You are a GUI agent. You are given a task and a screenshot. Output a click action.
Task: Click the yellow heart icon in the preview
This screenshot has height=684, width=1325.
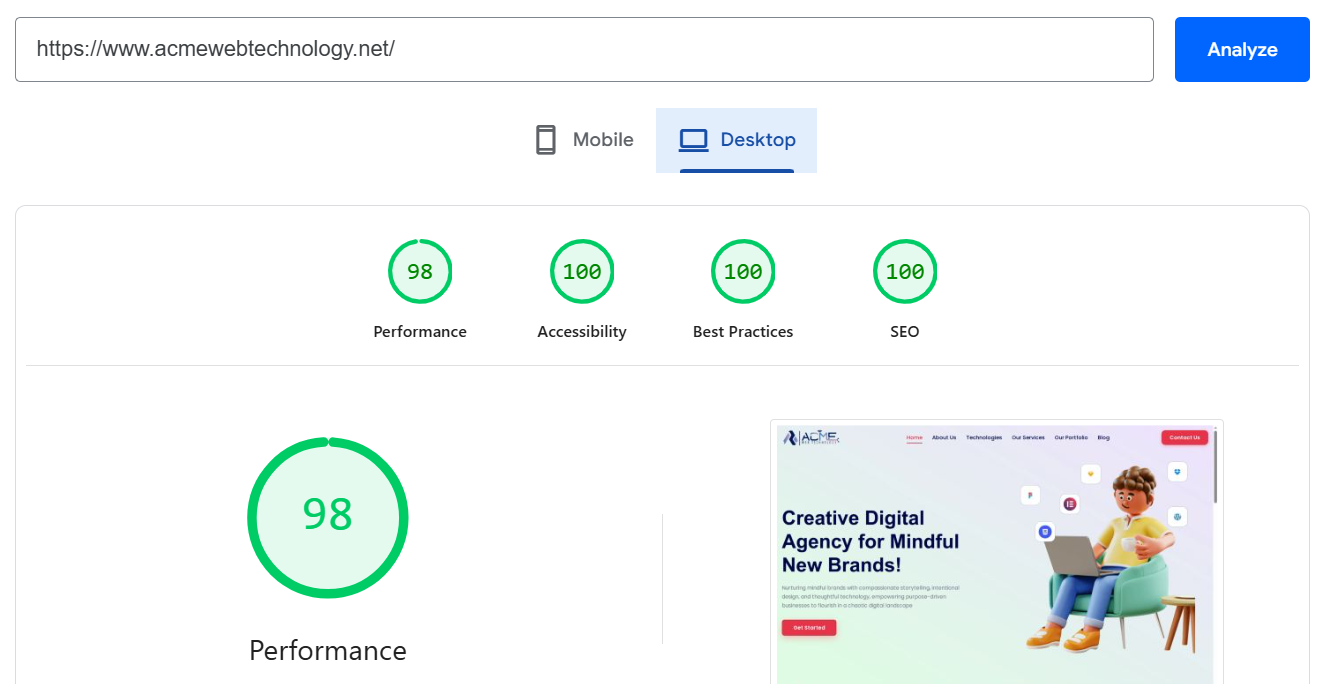[x=1091, y=474]
